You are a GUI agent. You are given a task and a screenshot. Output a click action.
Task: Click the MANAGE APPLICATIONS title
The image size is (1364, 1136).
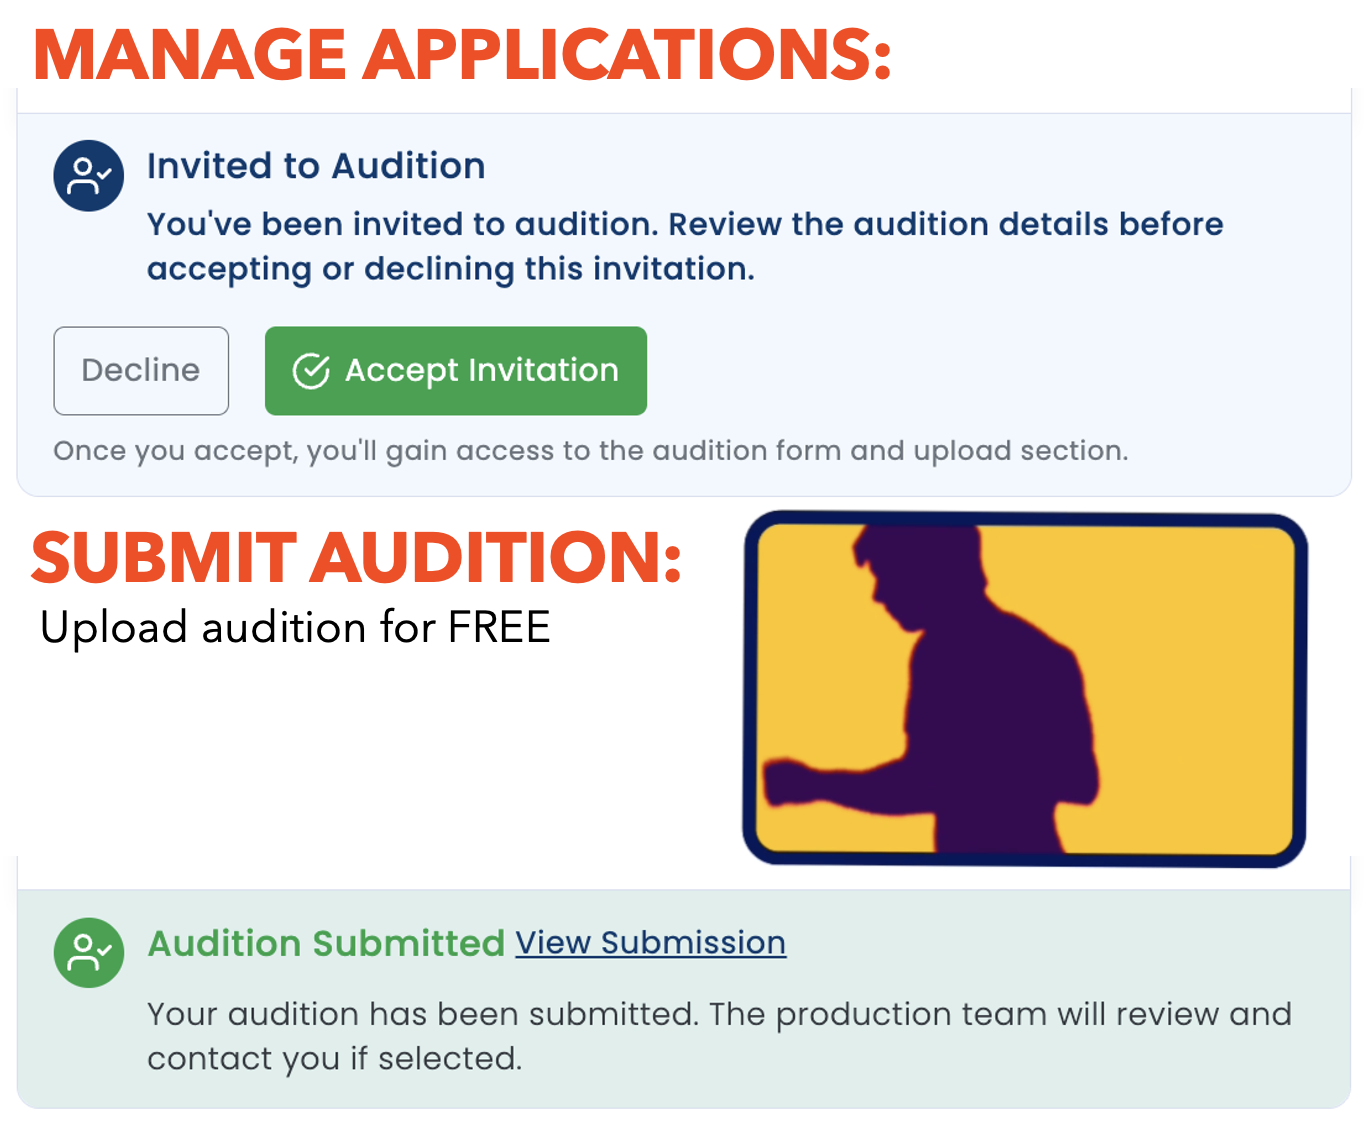coord(462,54)
